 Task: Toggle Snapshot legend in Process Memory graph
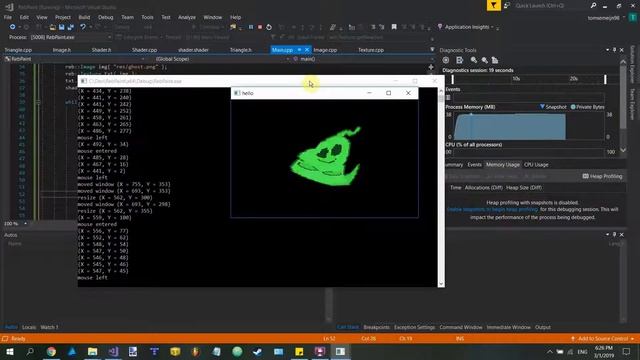(x=553, y=107)
